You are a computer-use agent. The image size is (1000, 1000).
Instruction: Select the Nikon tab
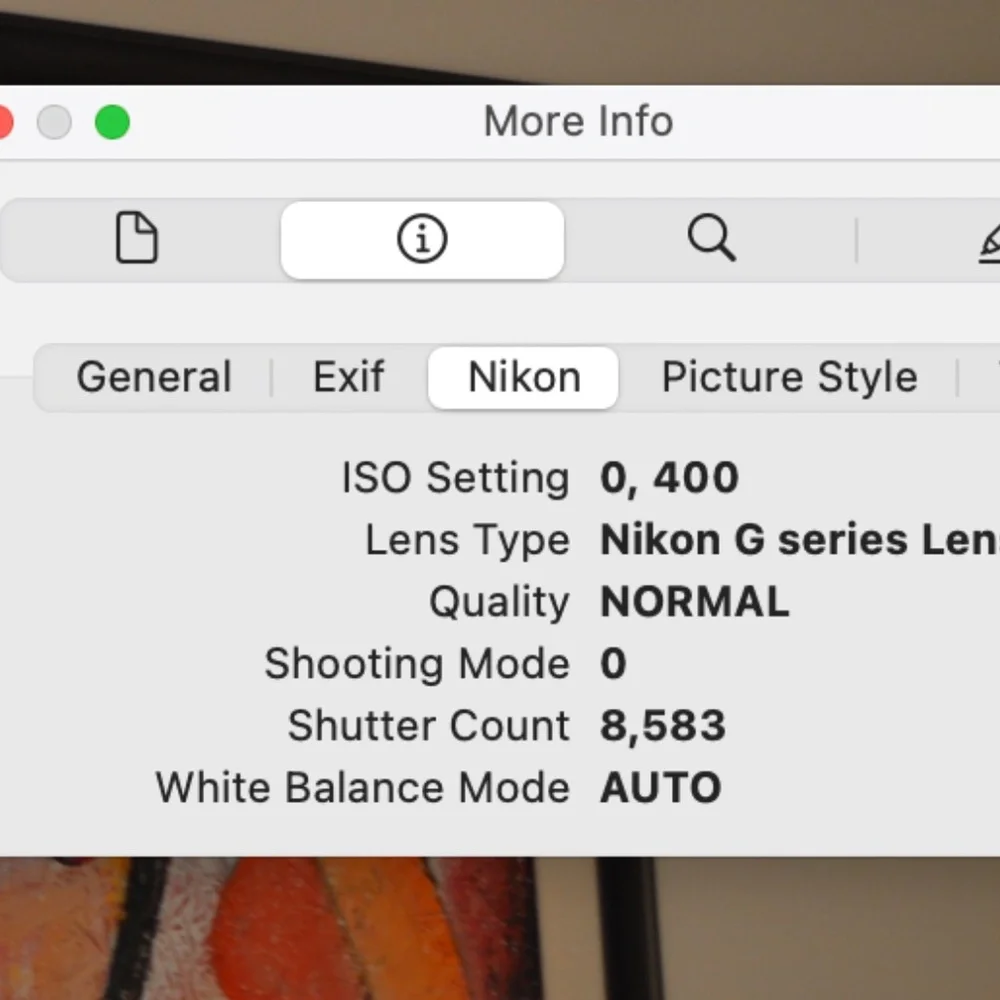[524, 378]
